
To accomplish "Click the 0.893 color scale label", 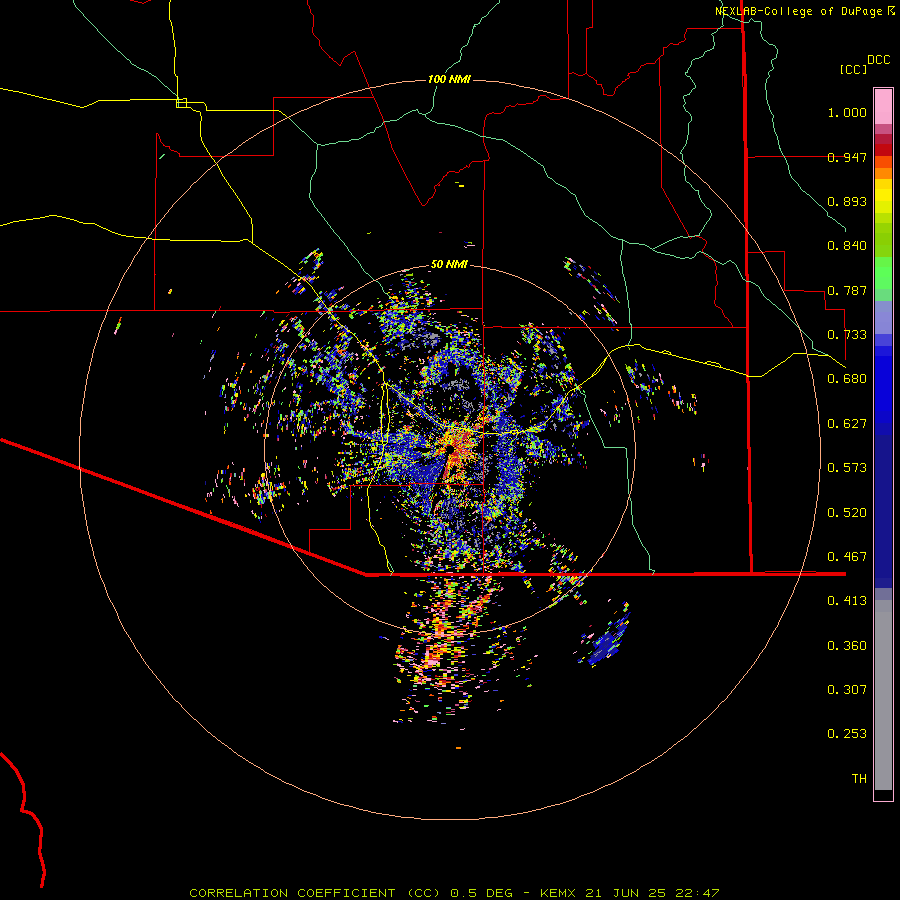I will (x=847, y=201).
